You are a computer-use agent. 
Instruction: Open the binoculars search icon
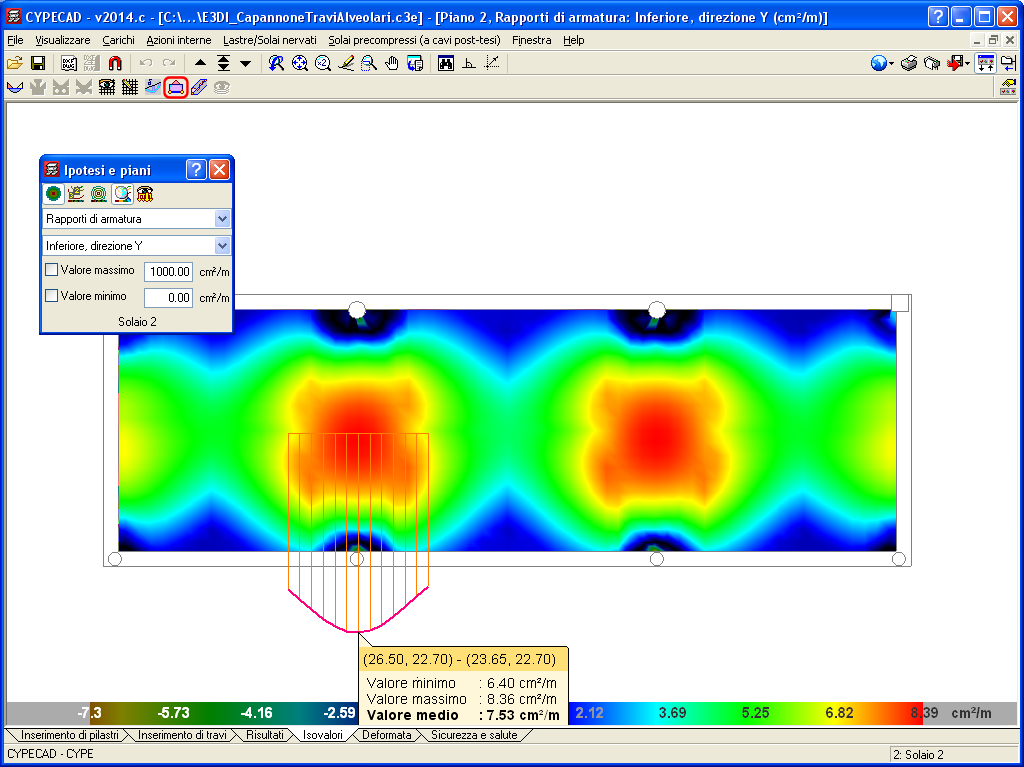[446, 63]
